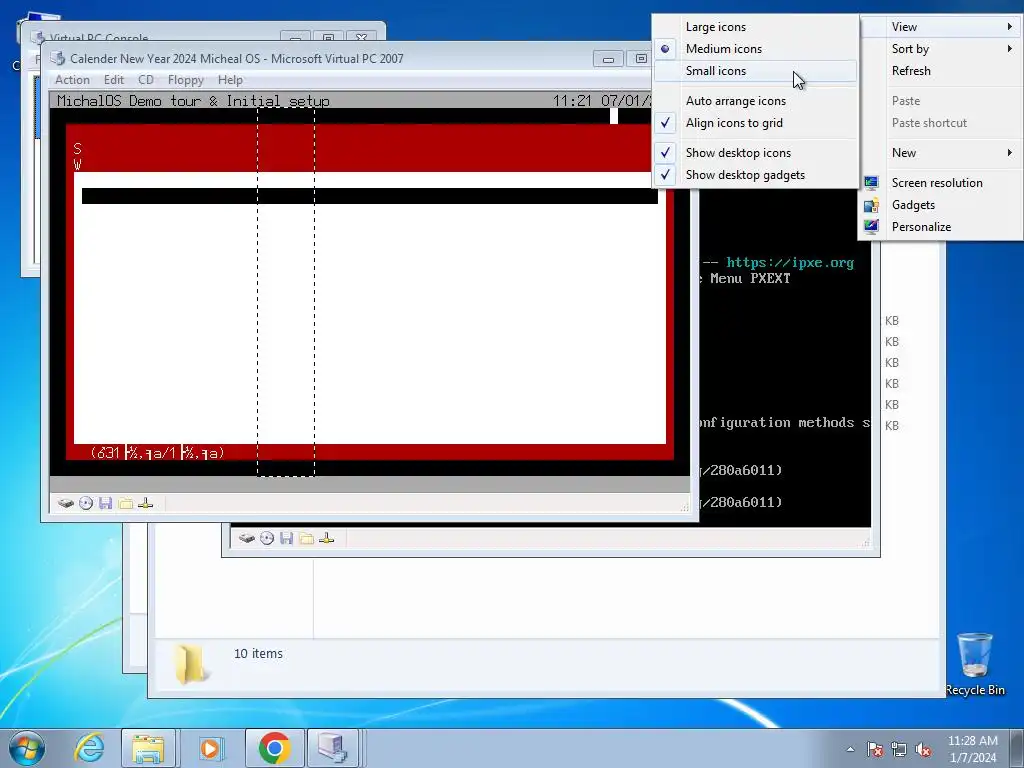Click floppy disk icon in Calender VM status bar
This screenshot has width=1024, height=768.
pyautogui.click(x=106, y=504)
